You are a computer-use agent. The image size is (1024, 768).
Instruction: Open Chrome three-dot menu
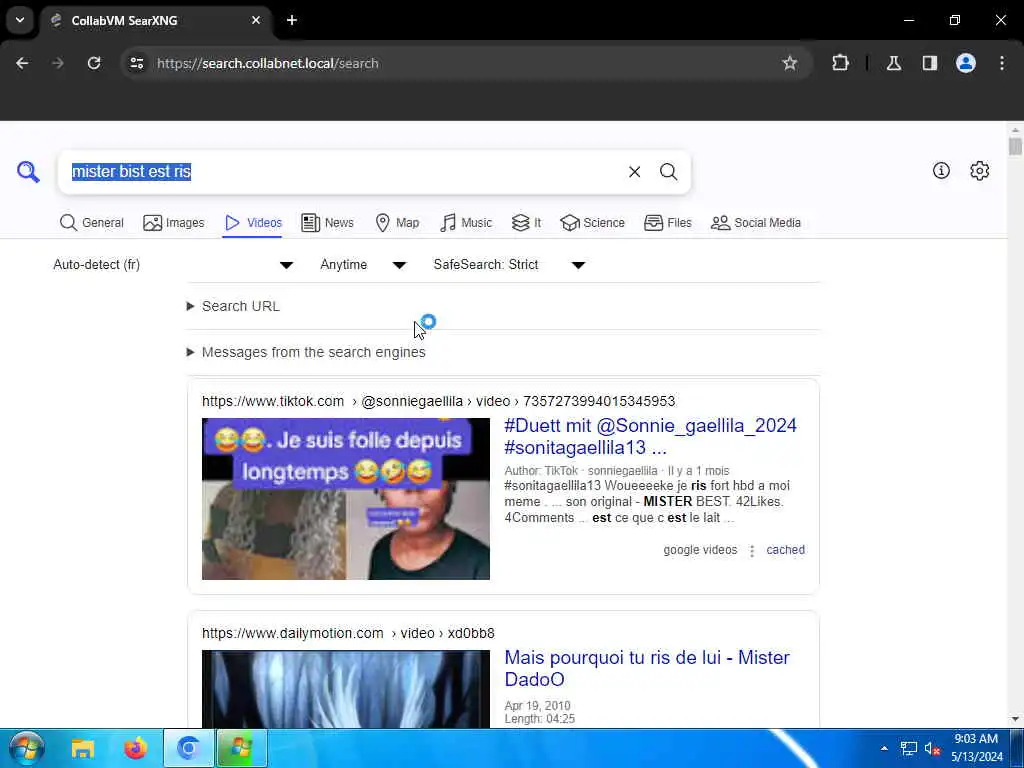click(x=1002, y=63)
